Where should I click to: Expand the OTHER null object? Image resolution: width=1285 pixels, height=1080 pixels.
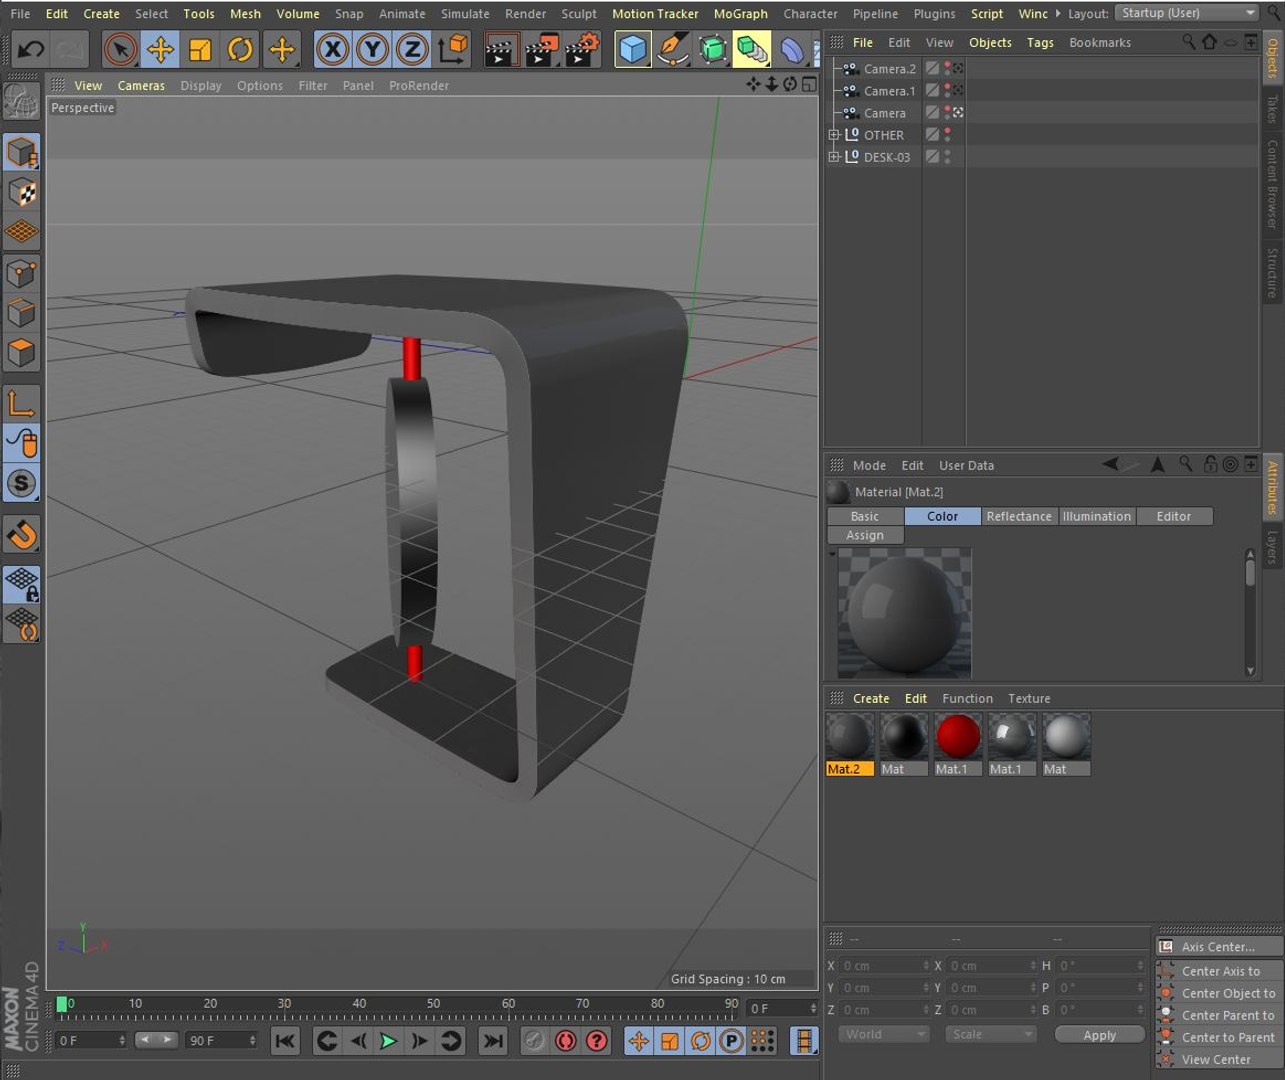tap(833, 135)
